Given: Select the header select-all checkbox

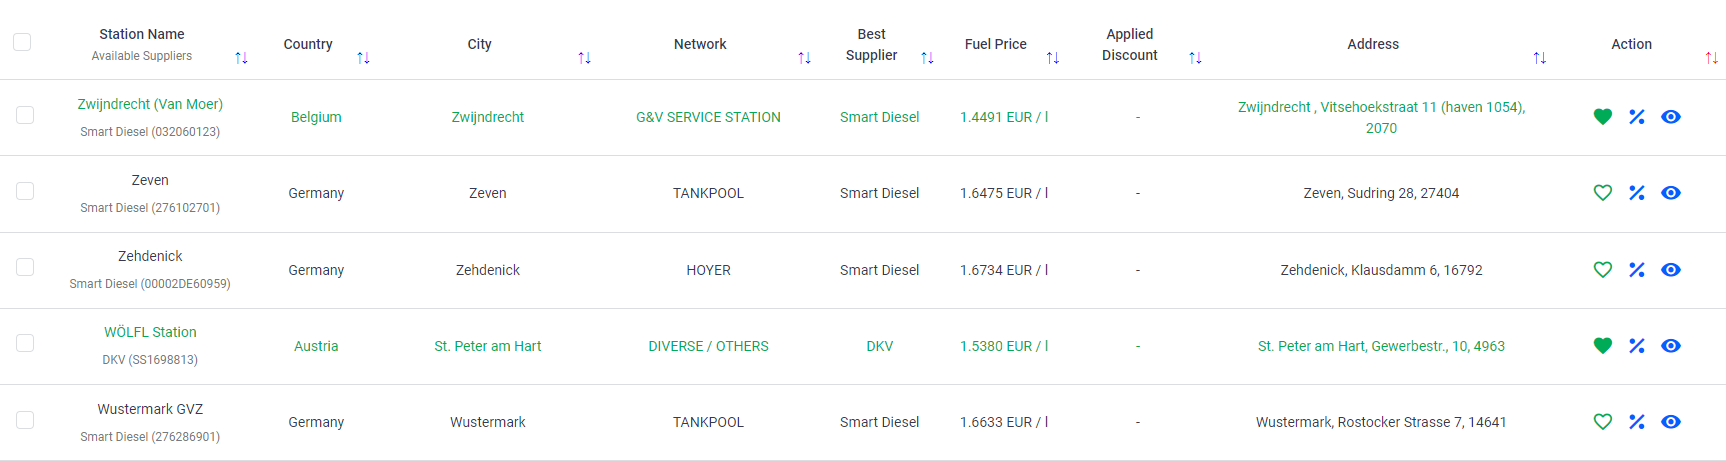Looking at the screenshot, I should pos(22,42).
